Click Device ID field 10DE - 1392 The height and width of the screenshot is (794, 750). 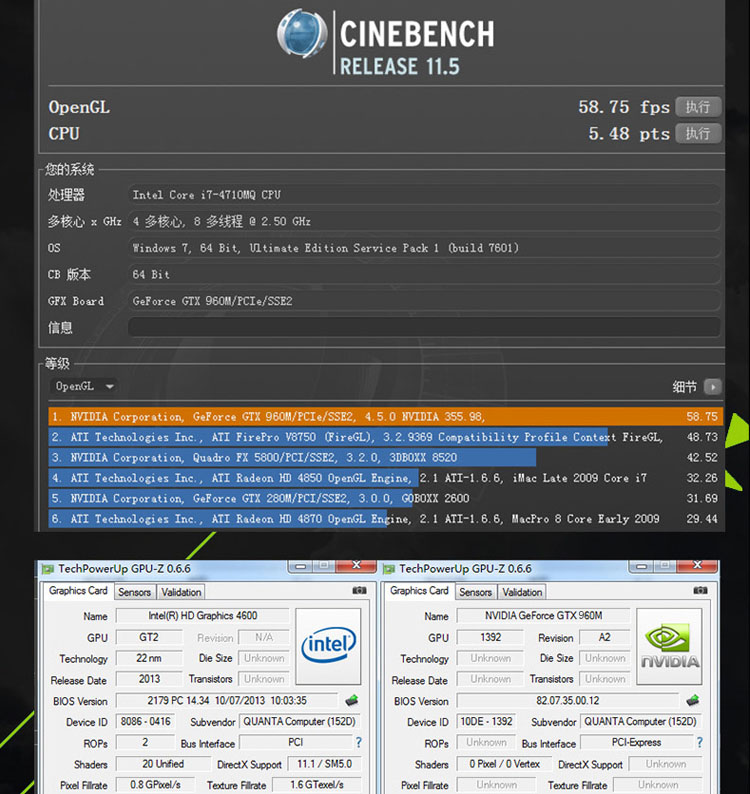(x=487, y=722)
